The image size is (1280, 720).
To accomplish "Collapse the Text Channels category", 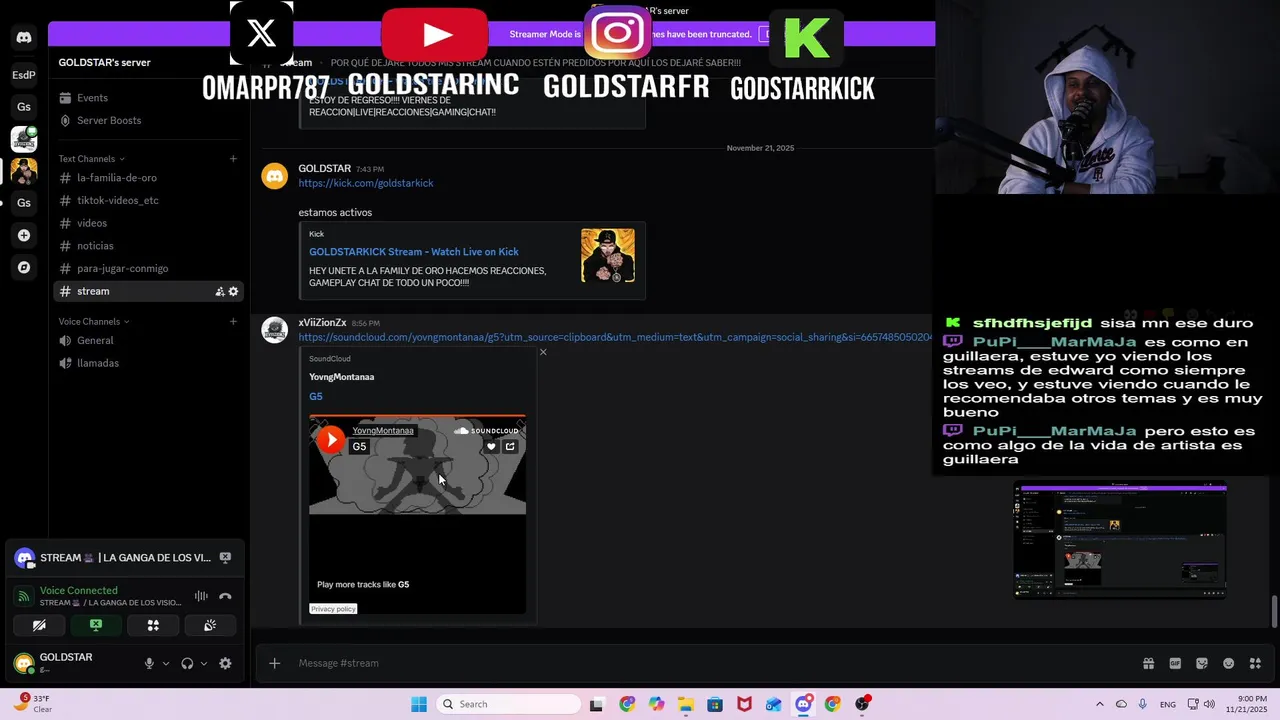I will click(x=91, y=159).
